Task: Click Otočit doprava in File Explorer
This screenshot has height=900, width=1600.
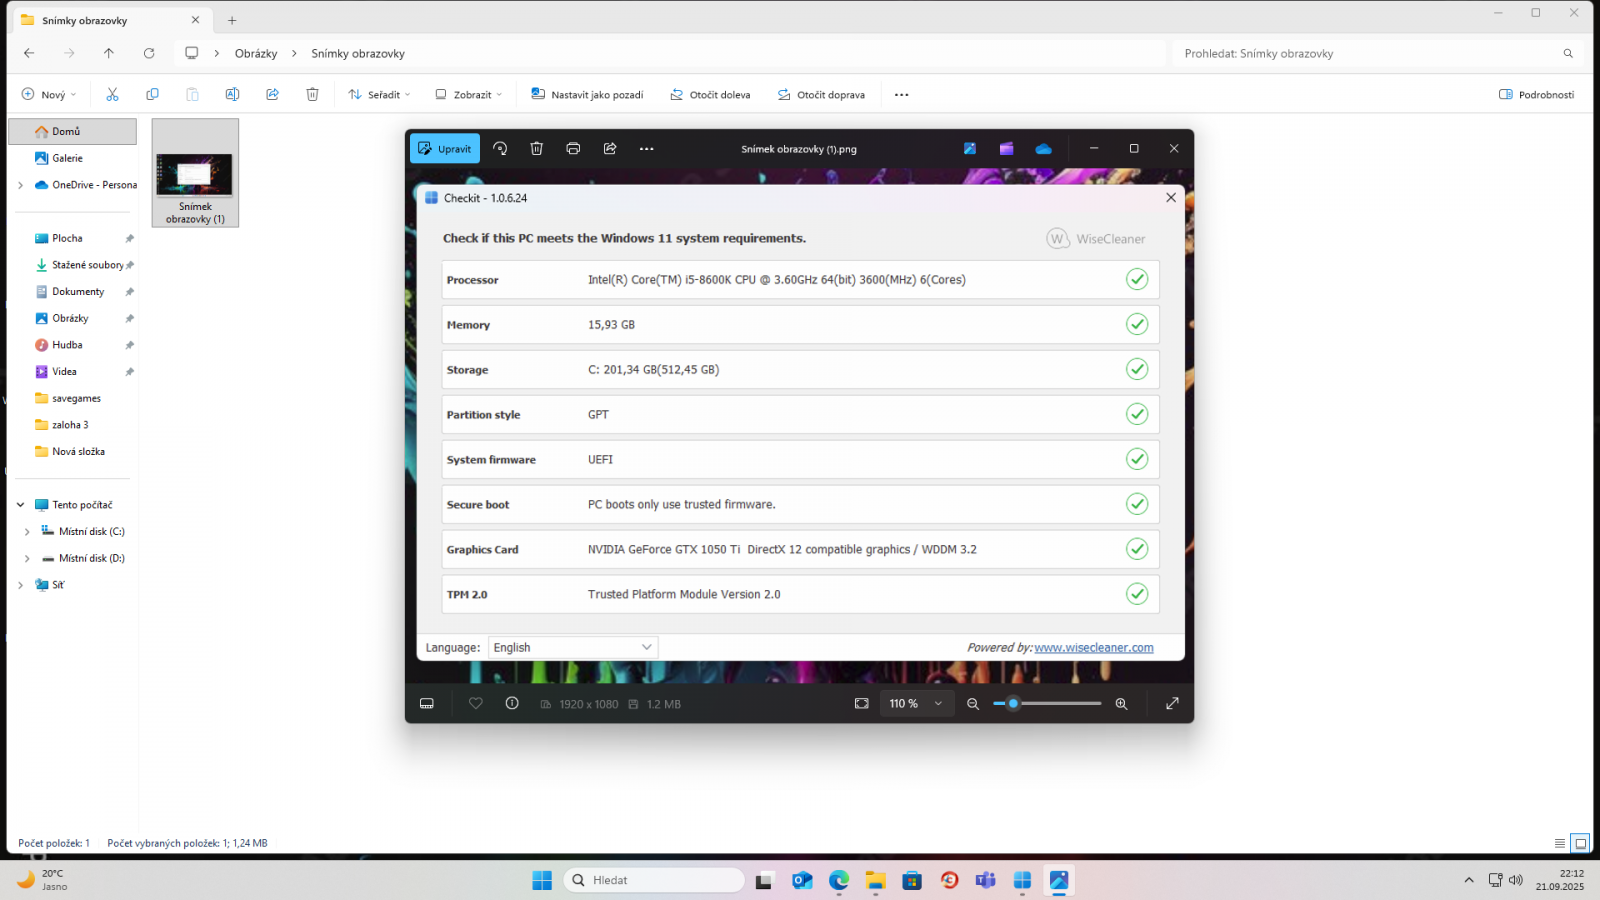Action: tap(821, 95)
